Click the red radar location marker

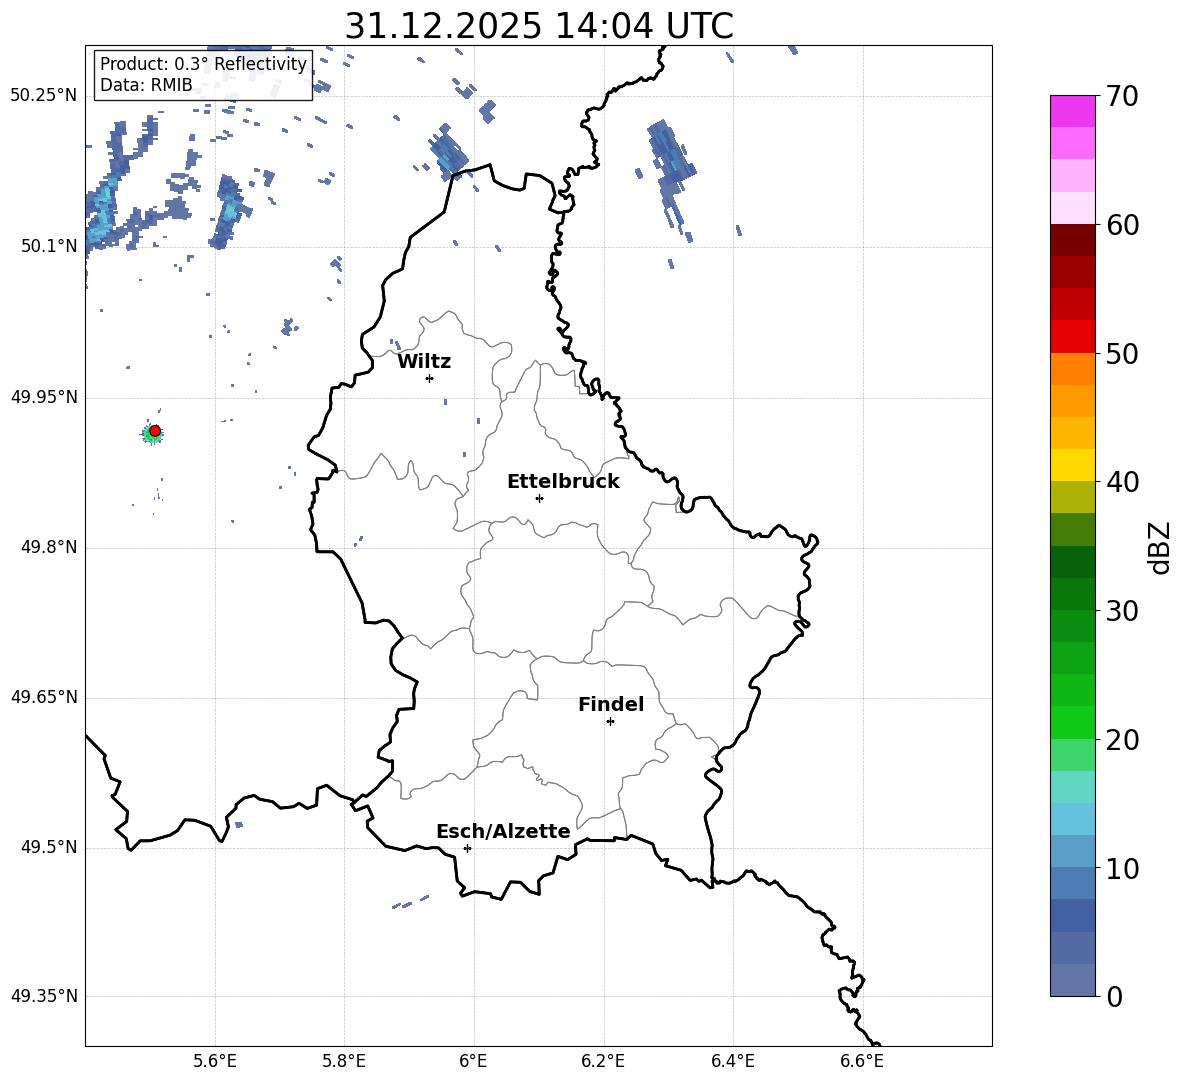pos(155,431)
